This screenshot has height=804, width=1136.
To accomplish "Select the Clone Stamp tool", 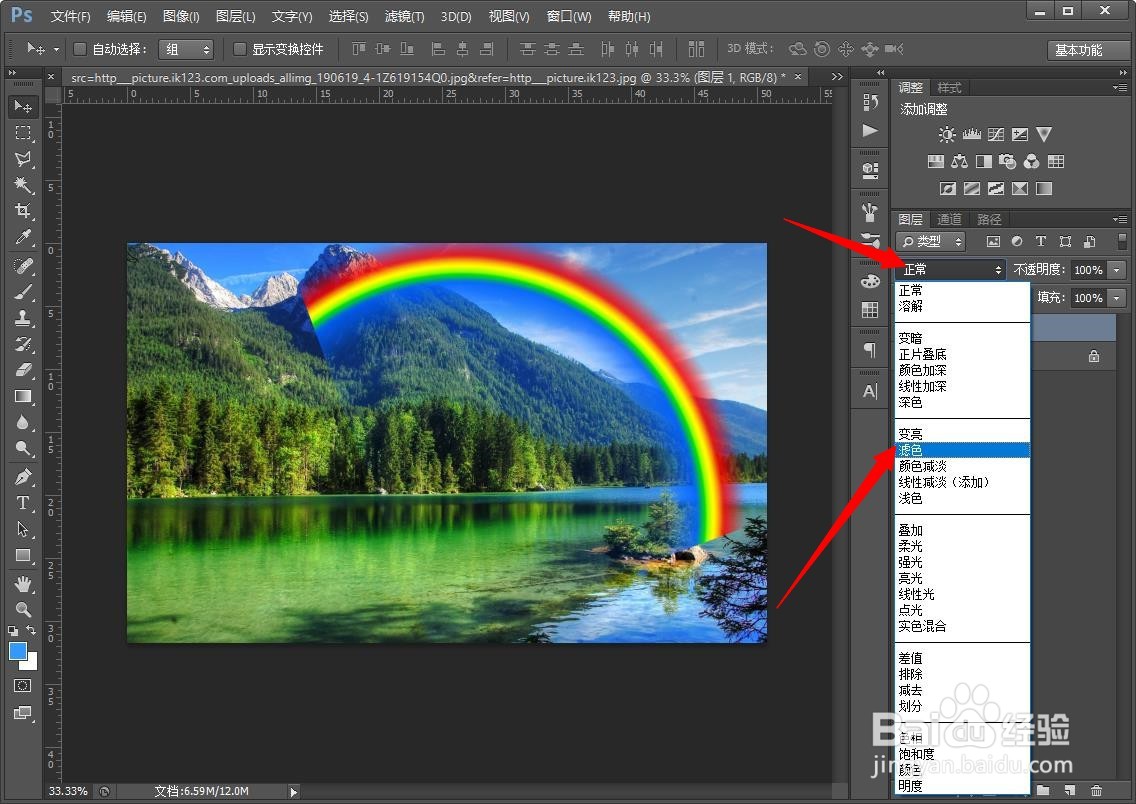I will [23, 318].
